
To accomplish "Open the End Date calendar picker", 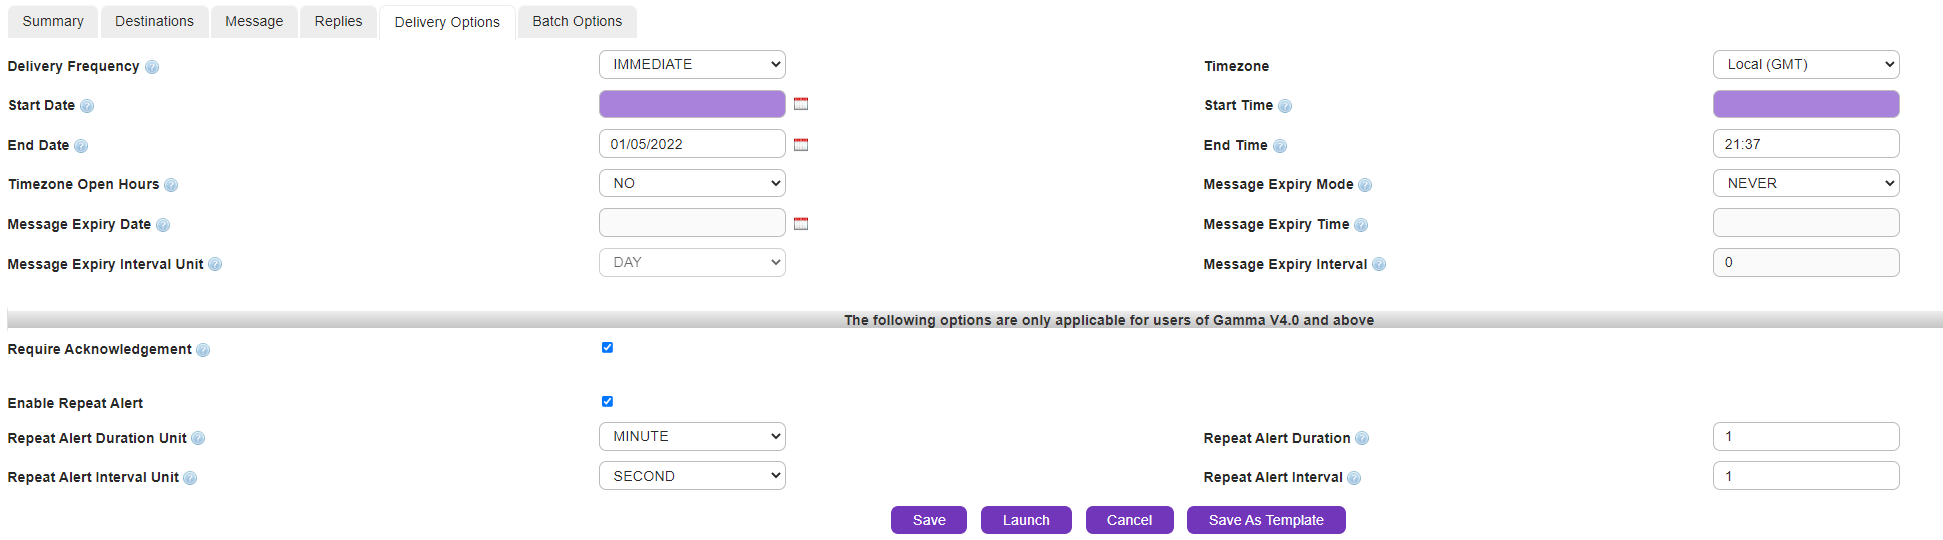I will (800, 144).
